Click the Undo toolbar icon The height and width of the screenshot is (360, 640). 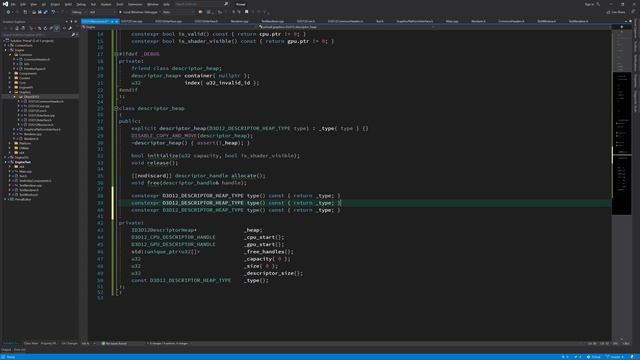[53, 12]
